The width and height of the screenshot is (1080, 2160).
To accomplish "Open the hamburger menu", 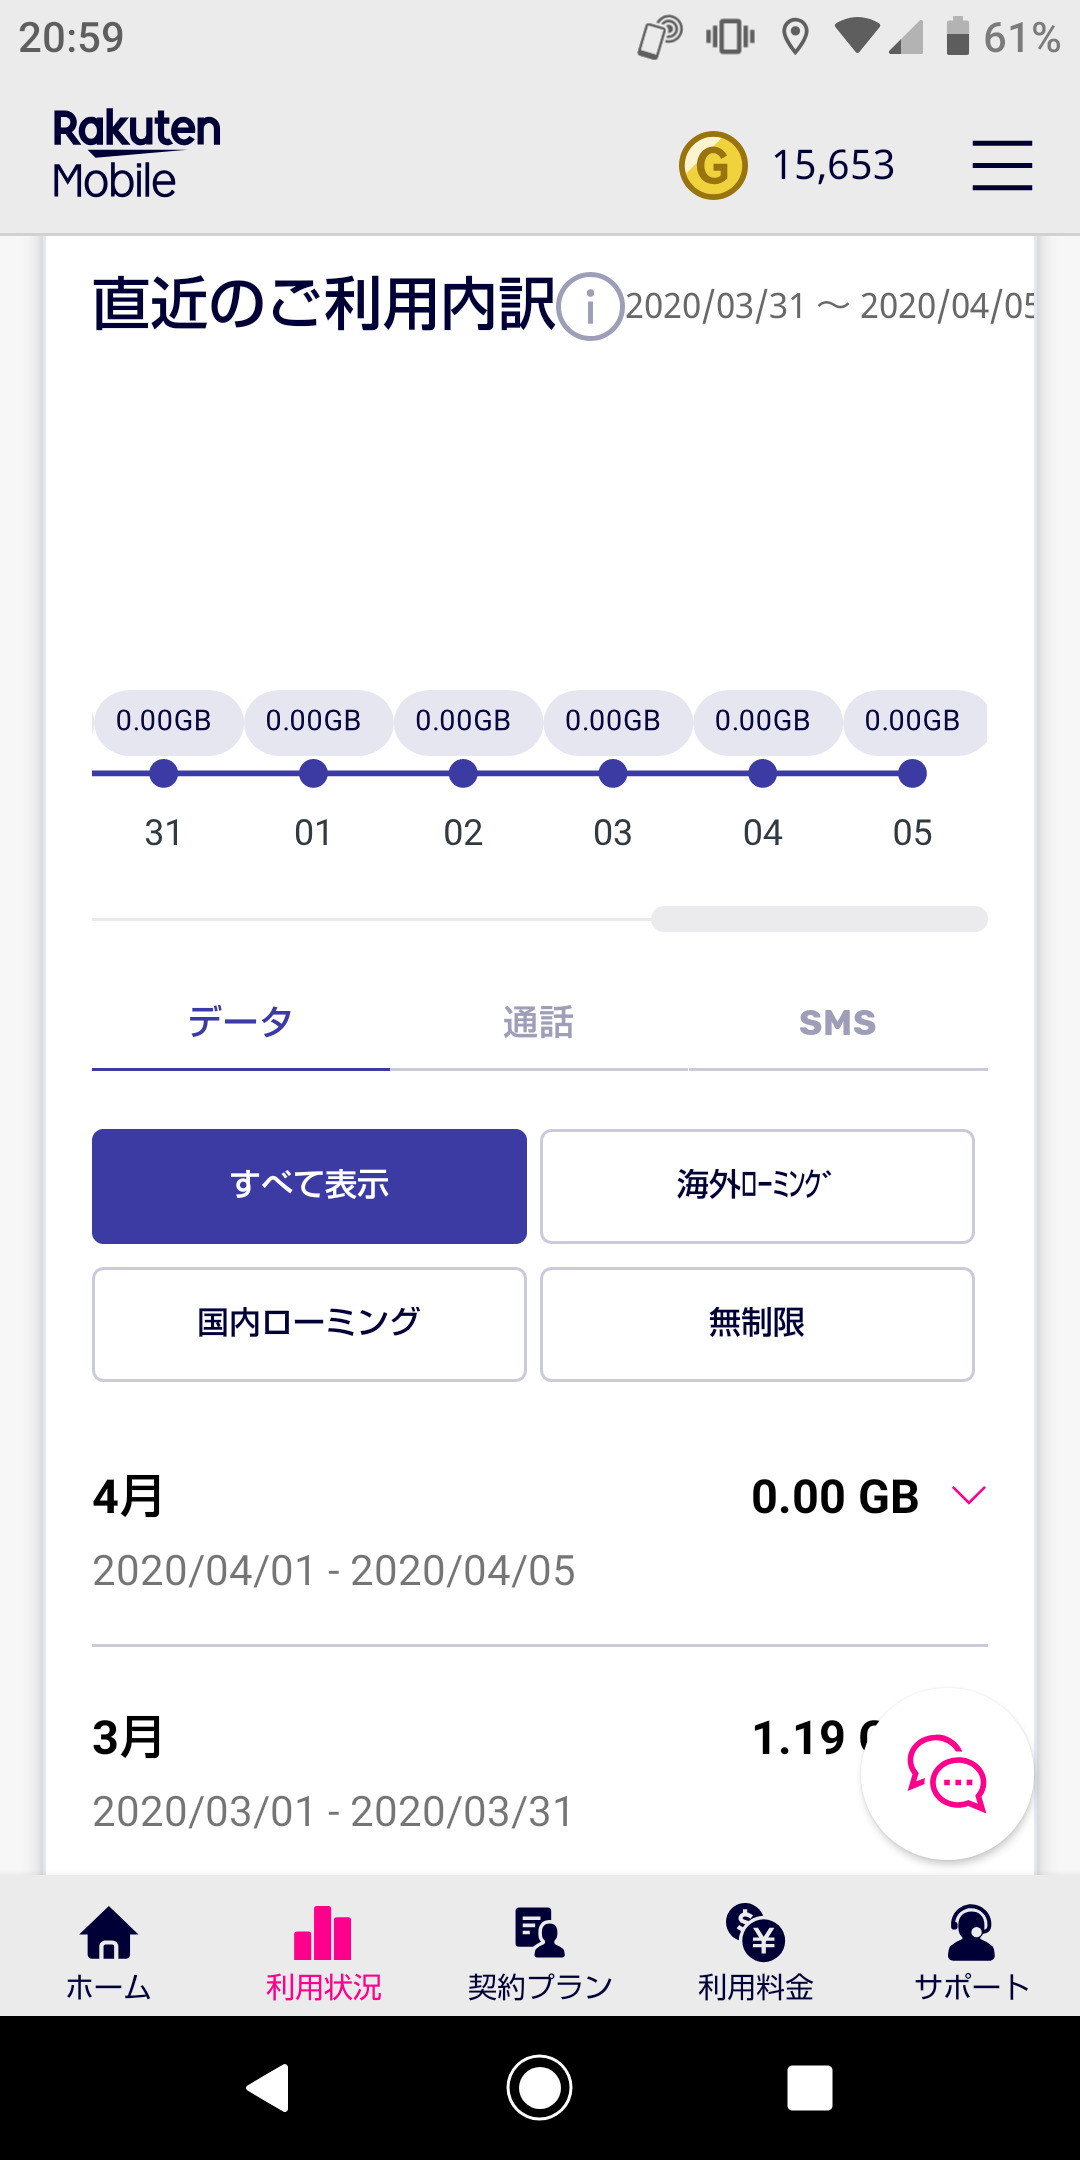I will tap(1002, 165).
